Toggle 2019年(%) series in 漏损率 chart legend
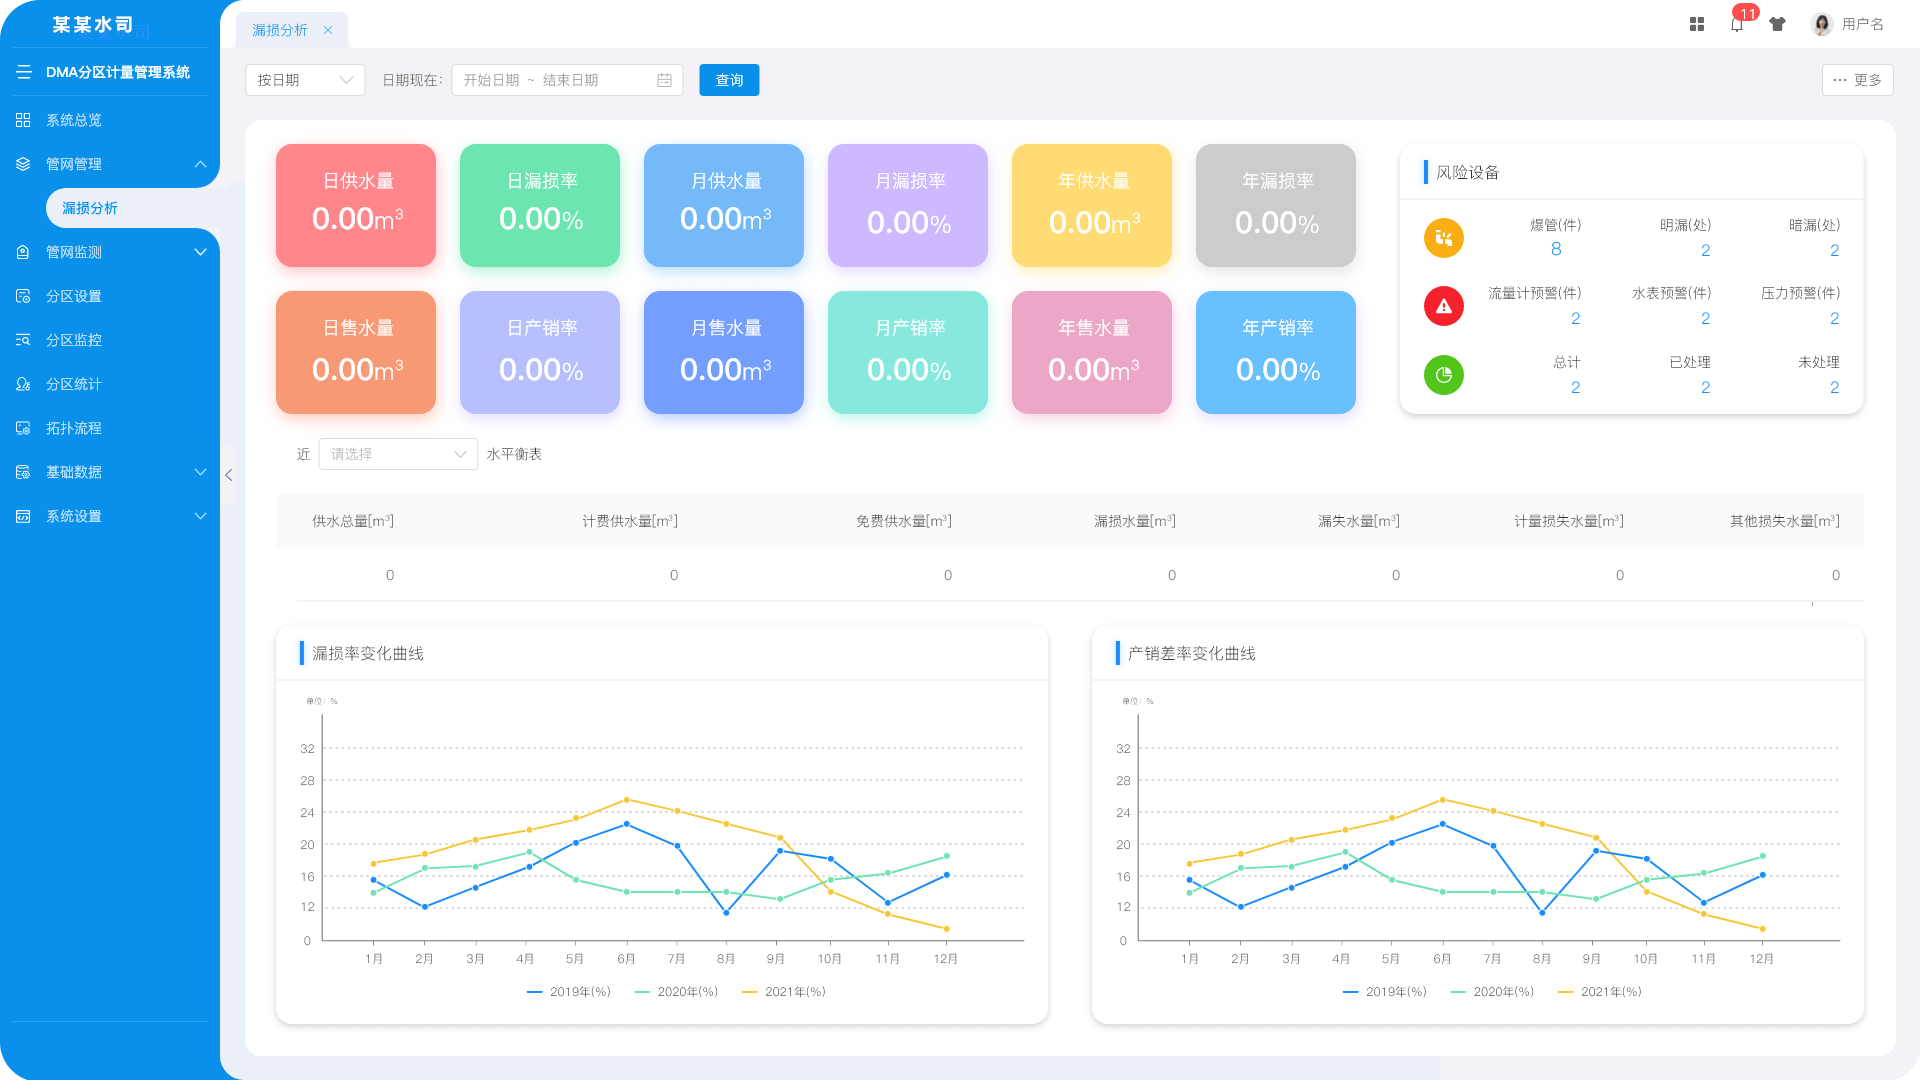The image size is (1920, 1080). 568,992
